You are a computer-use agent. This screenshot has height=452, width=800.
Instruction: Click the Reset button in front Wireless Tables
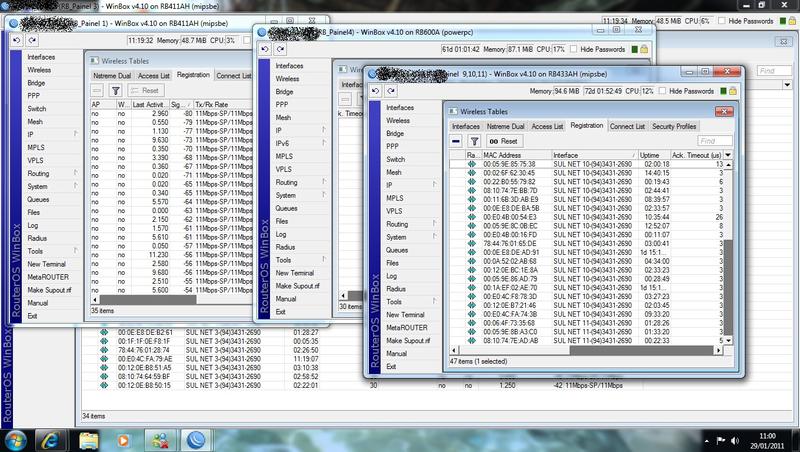coord(504,141)
